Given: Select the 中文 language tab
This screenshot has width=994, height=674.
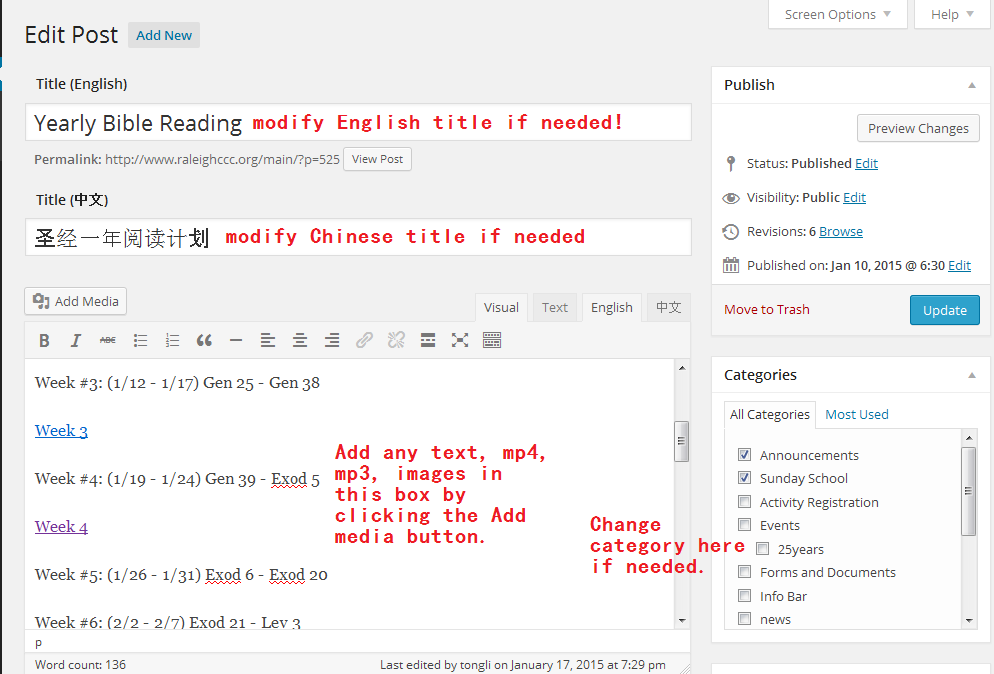Looking at the screenshot, I should [x=669, y=308].
